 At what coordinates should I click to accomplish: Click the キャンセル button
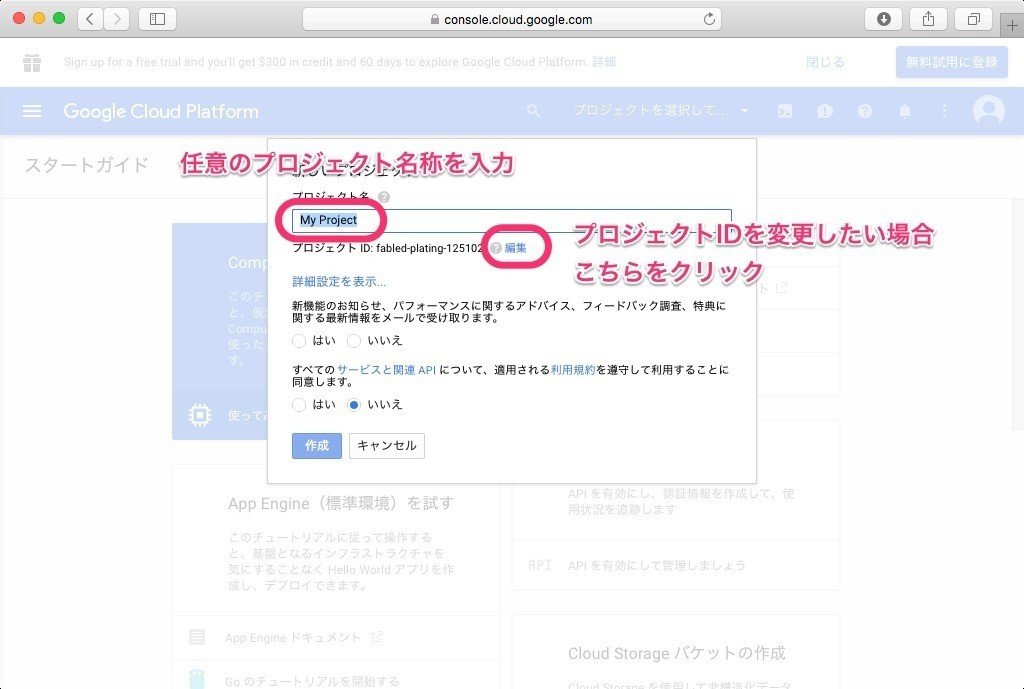click(x=387, y=445)
